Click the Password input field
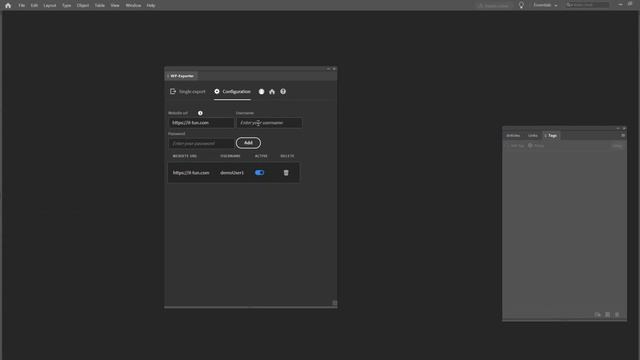The width and height of the screenshot is (640, 360). tap(201, 143)
